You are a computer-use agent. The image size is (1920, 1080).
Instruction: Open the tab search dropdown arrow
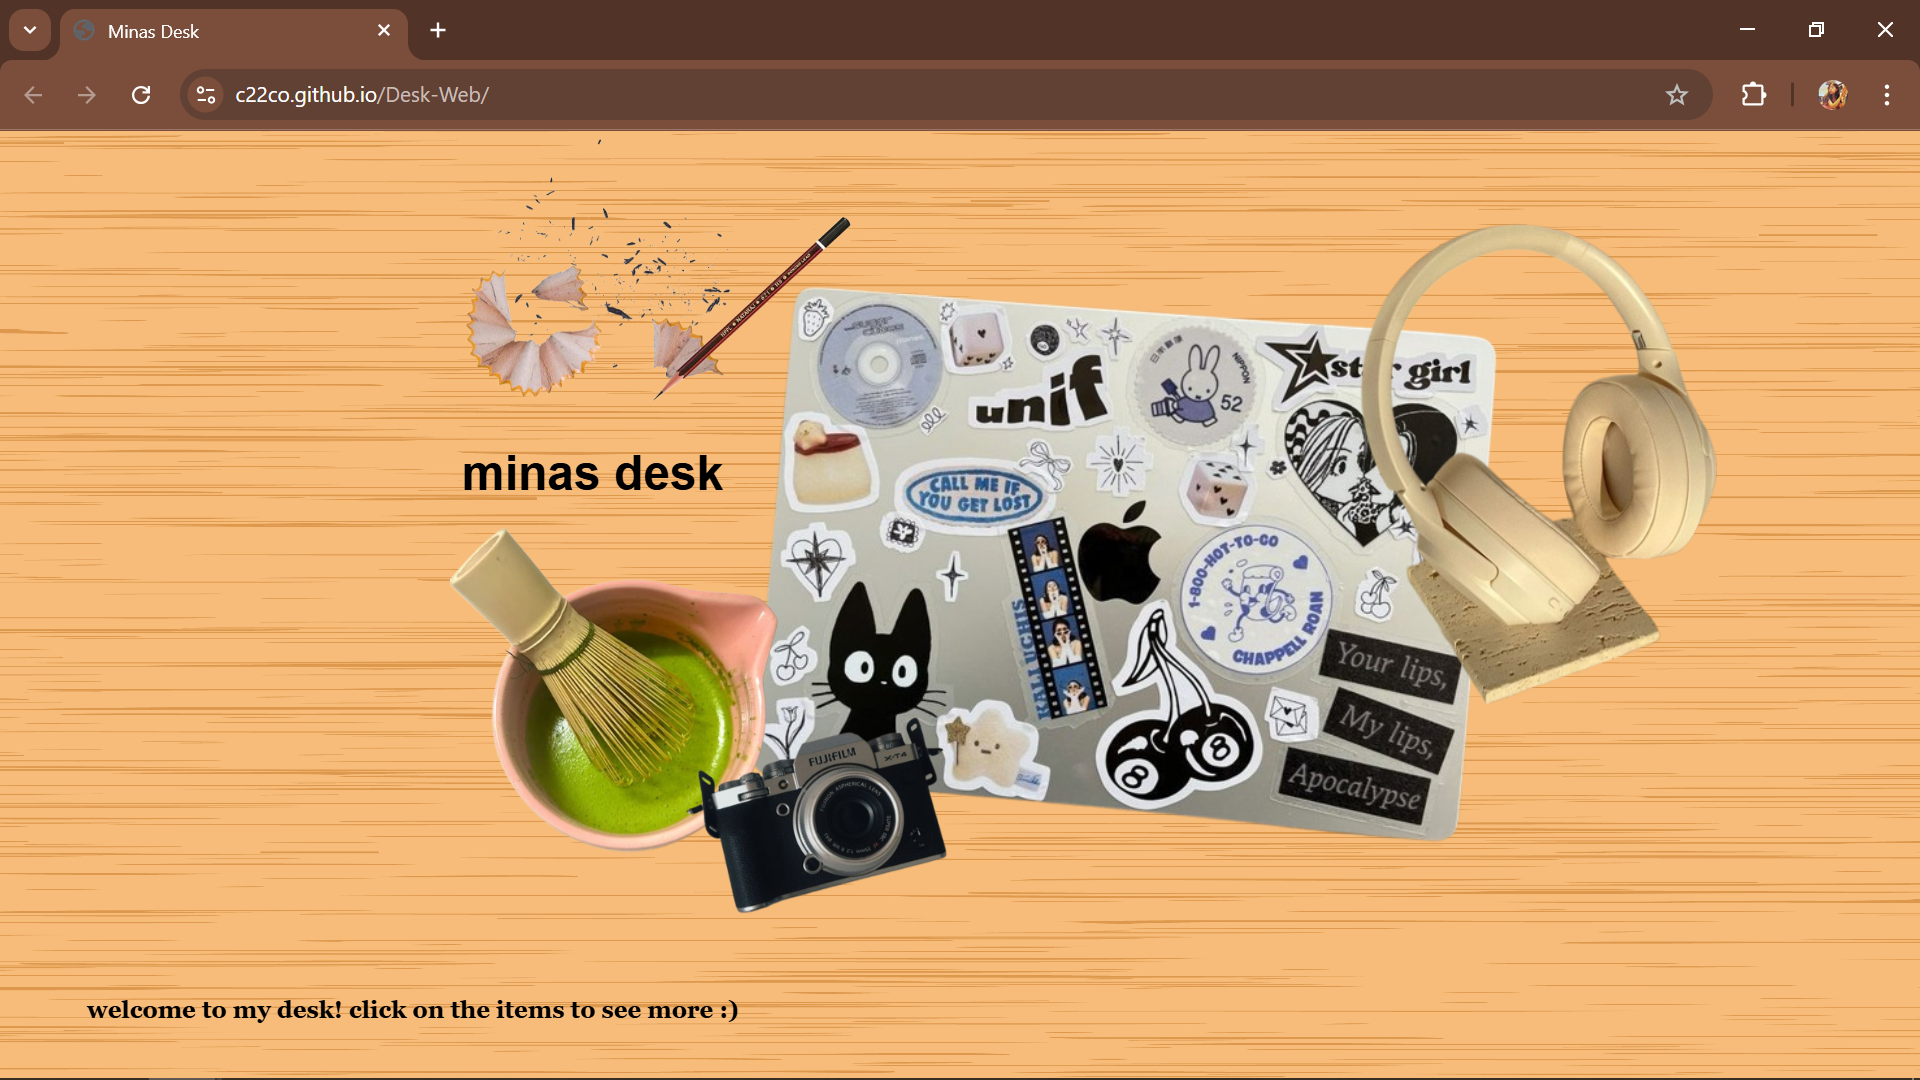coord(30,30)
